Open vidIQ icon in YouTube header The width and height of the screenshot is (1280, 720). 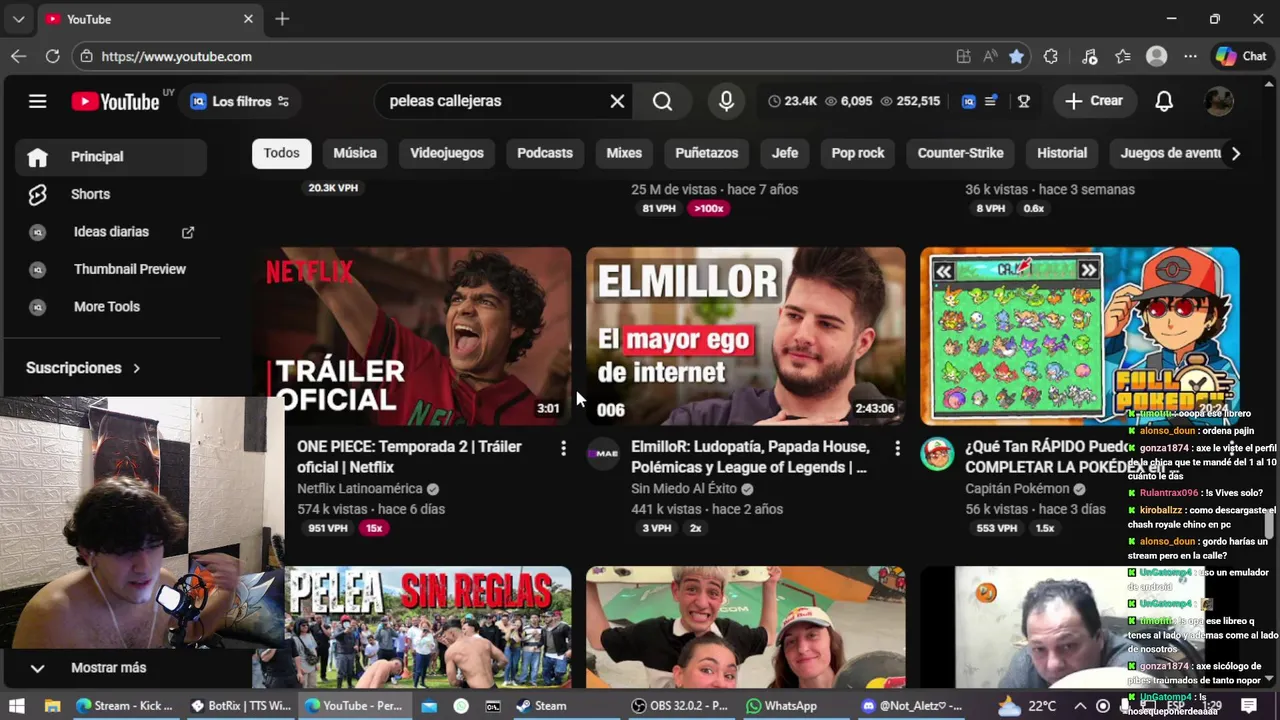tap(968, 101)
